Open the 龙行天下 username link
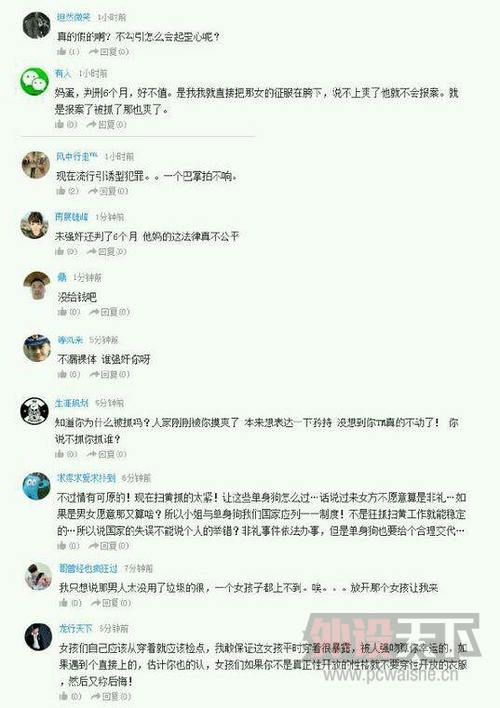The width and height of the screenshot is (500, 708). pos(75,628)
